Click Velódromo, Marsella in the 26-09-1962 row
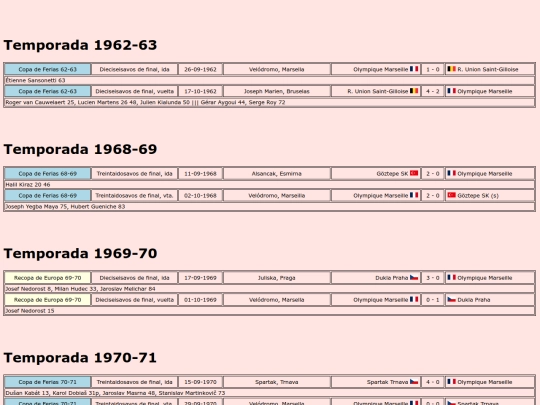Viewport: 540px width, 405px height. pyautogui.click(x=277, y=69)
